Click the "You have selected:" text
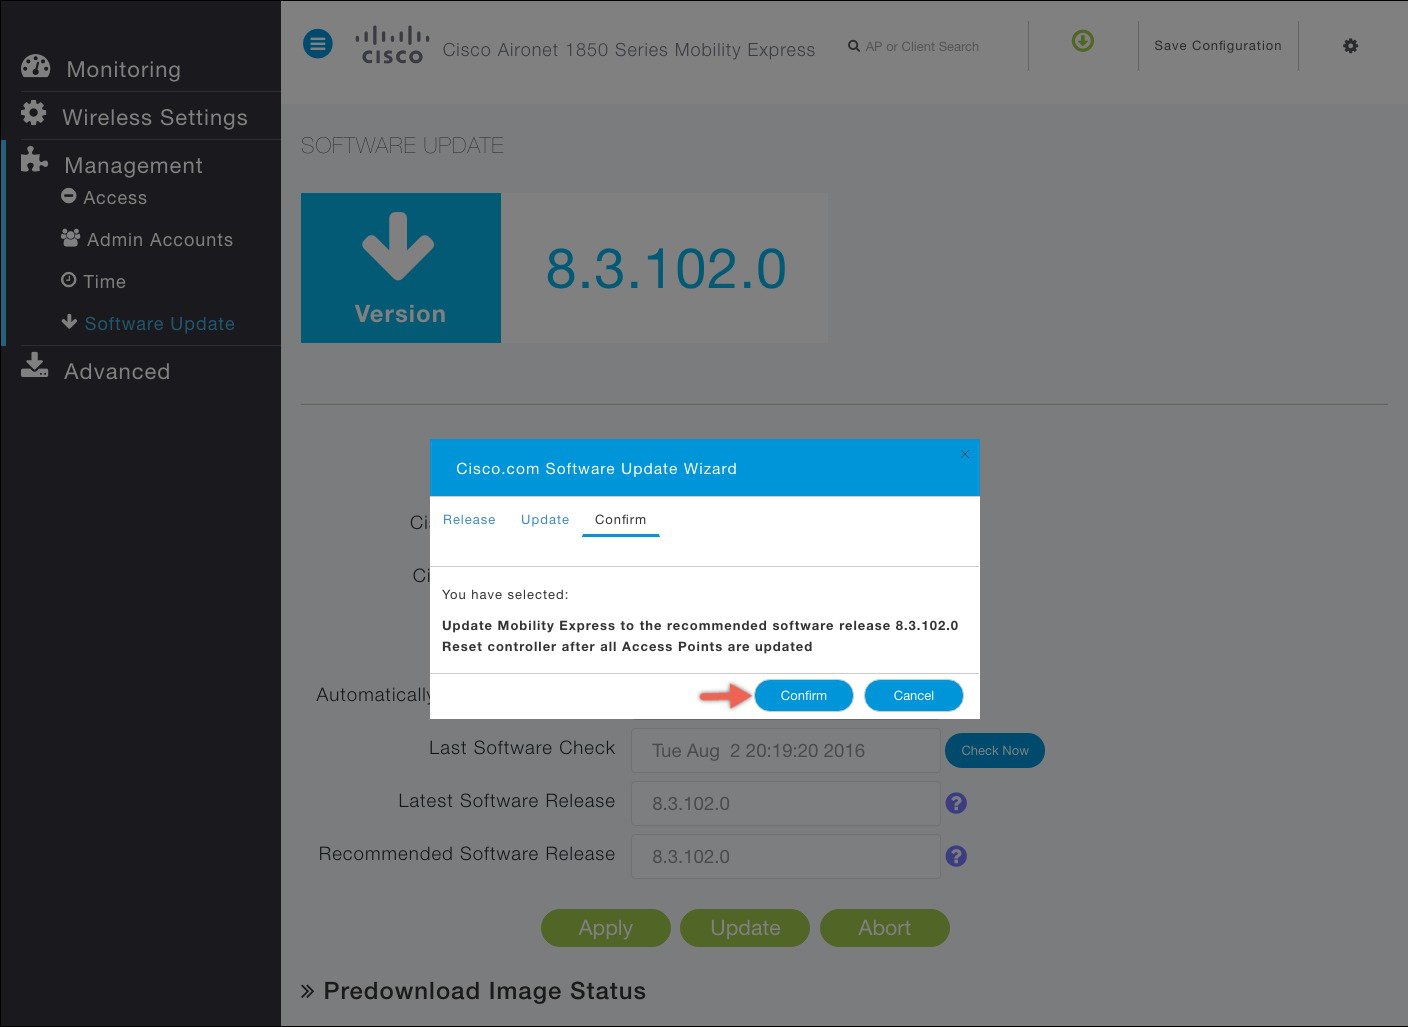Image resolution: width=1409 pixels, height=1027 pixels. [x=505, y=595]
